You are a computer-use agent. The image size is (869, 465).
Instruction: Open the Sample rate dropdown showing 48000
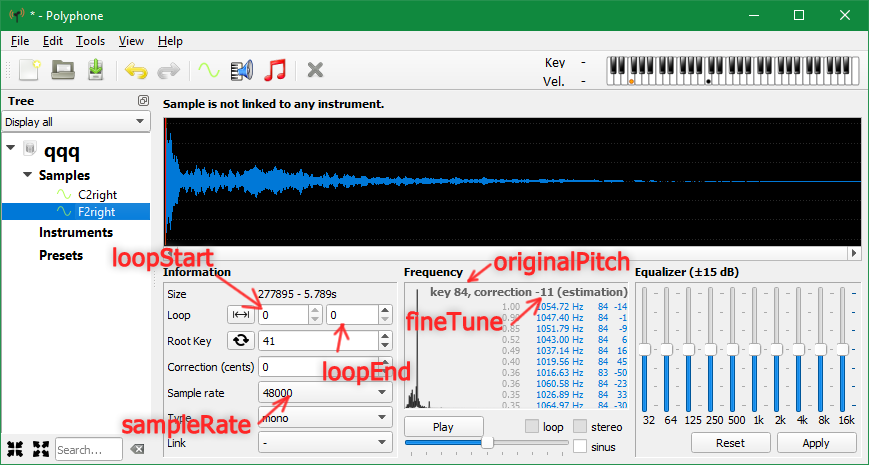[324, 392]
